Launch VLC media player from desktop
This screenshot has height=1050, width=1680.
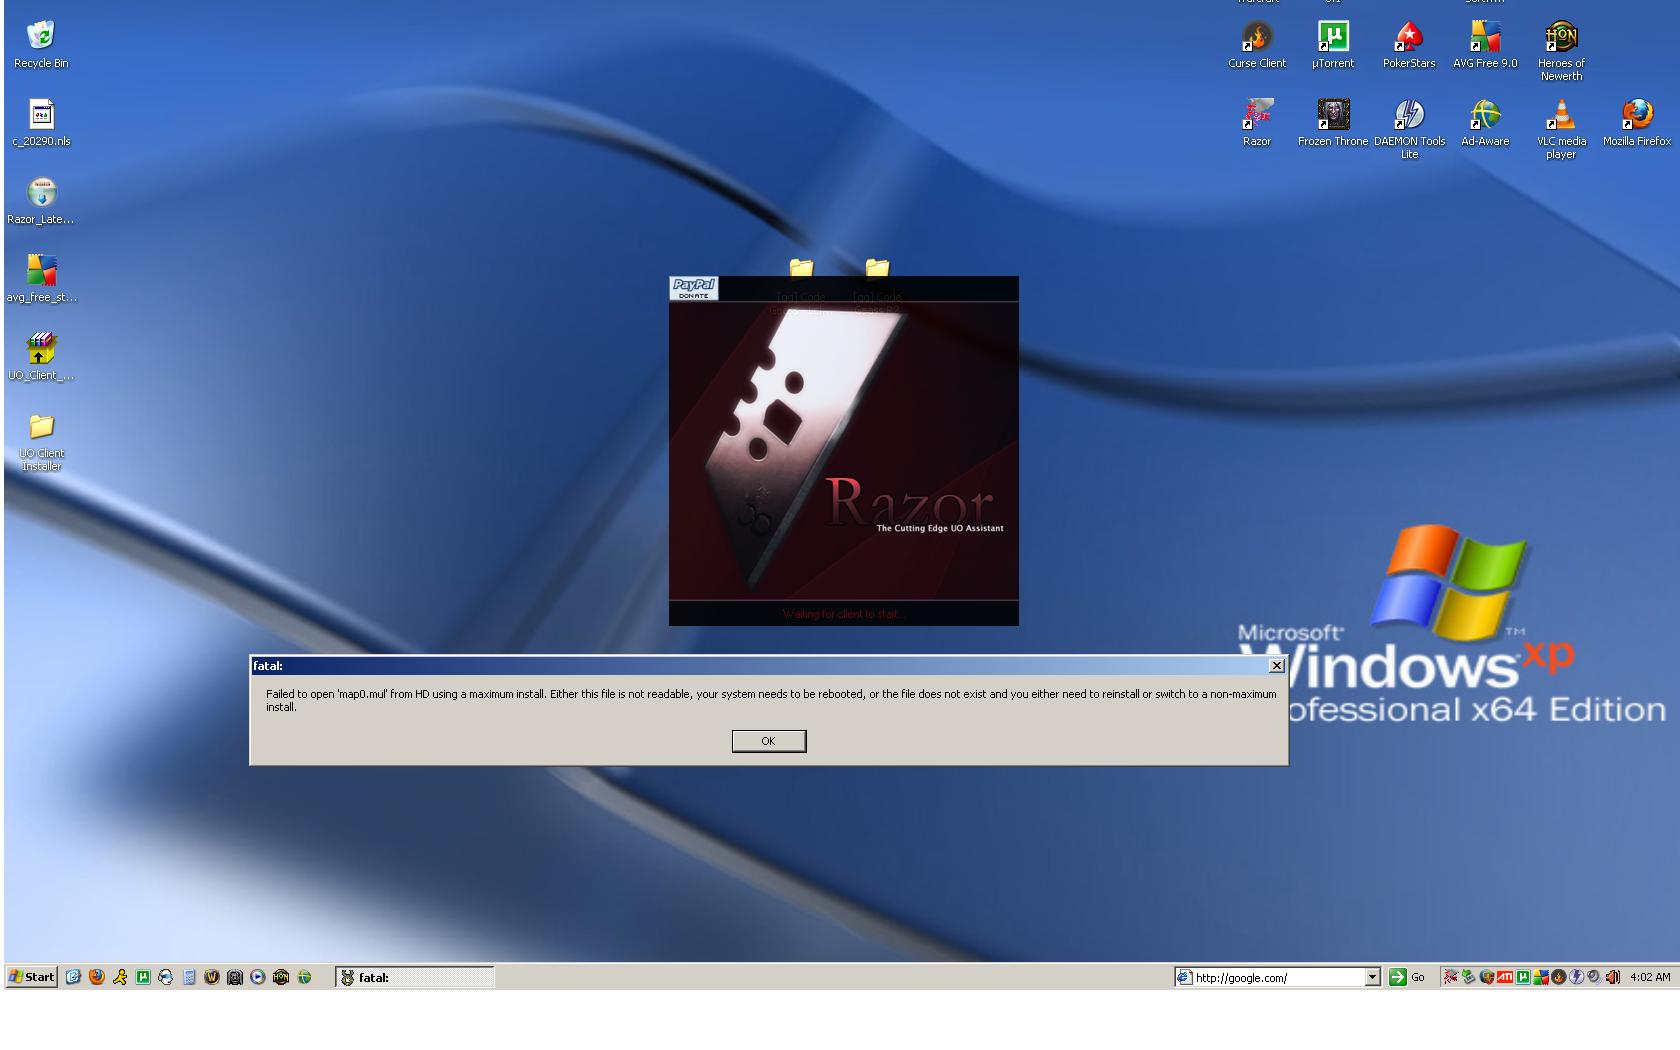click(1560, 116)
